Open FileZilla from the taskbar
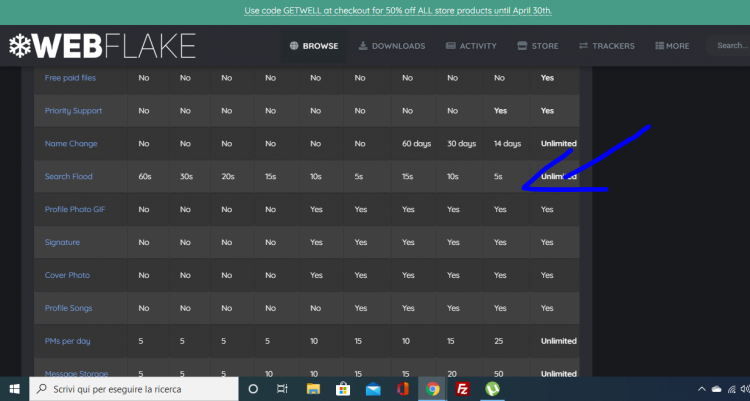The height and width of the screenshot is (401, 750). 462,388
